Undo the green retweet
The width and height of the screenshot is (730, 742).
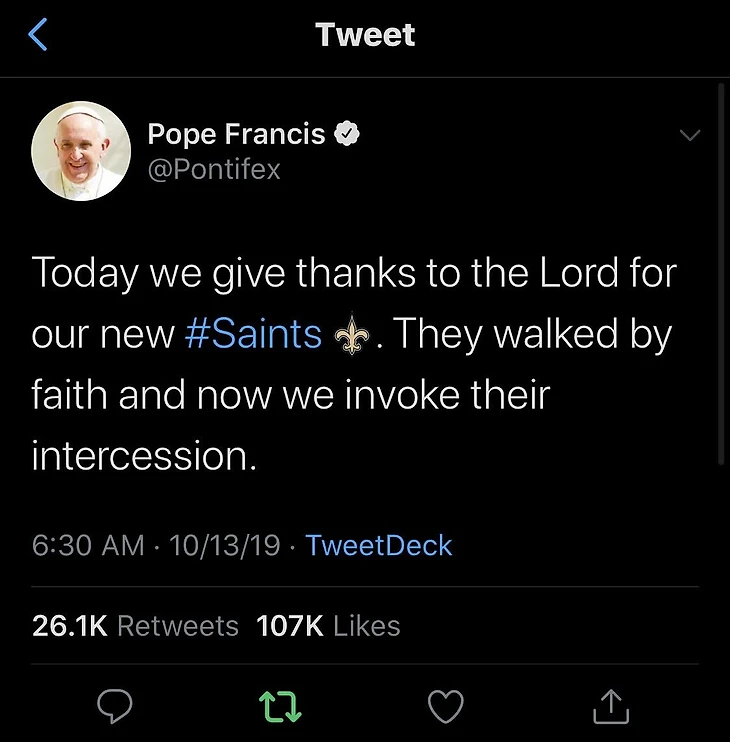280,707
